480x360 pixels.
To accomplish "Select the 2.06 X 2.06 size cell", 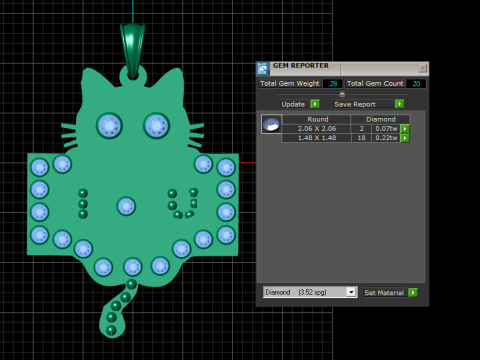I will [317, 129].
